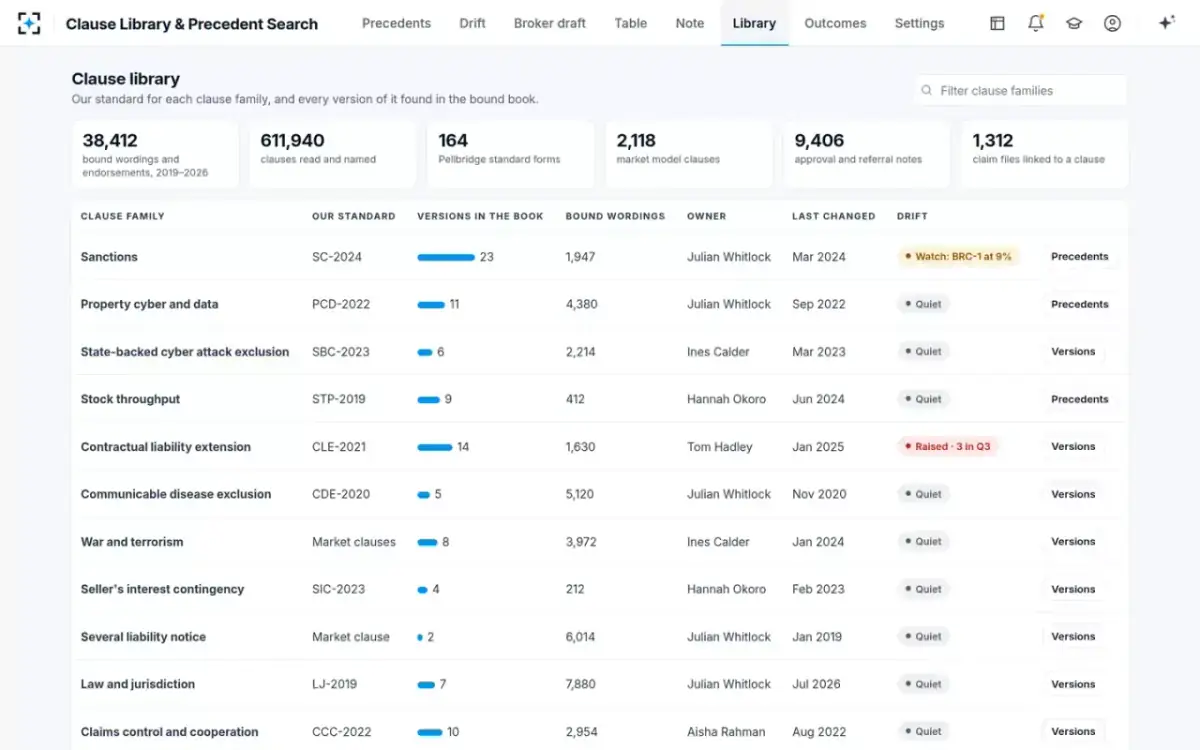Click the SC-2024 standard code
Image resolution: width=1200 pixels, height=750 pixels.
coord(337,257)
